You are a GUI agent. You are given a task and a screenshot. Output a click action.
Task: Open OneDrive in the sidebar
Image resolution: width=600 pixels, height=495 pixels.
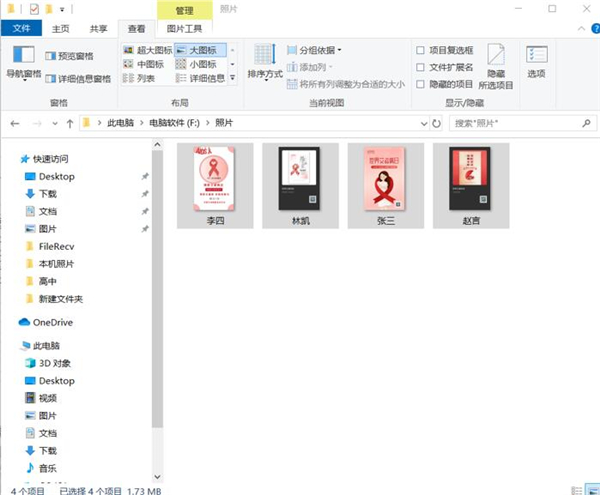[52, 322]
